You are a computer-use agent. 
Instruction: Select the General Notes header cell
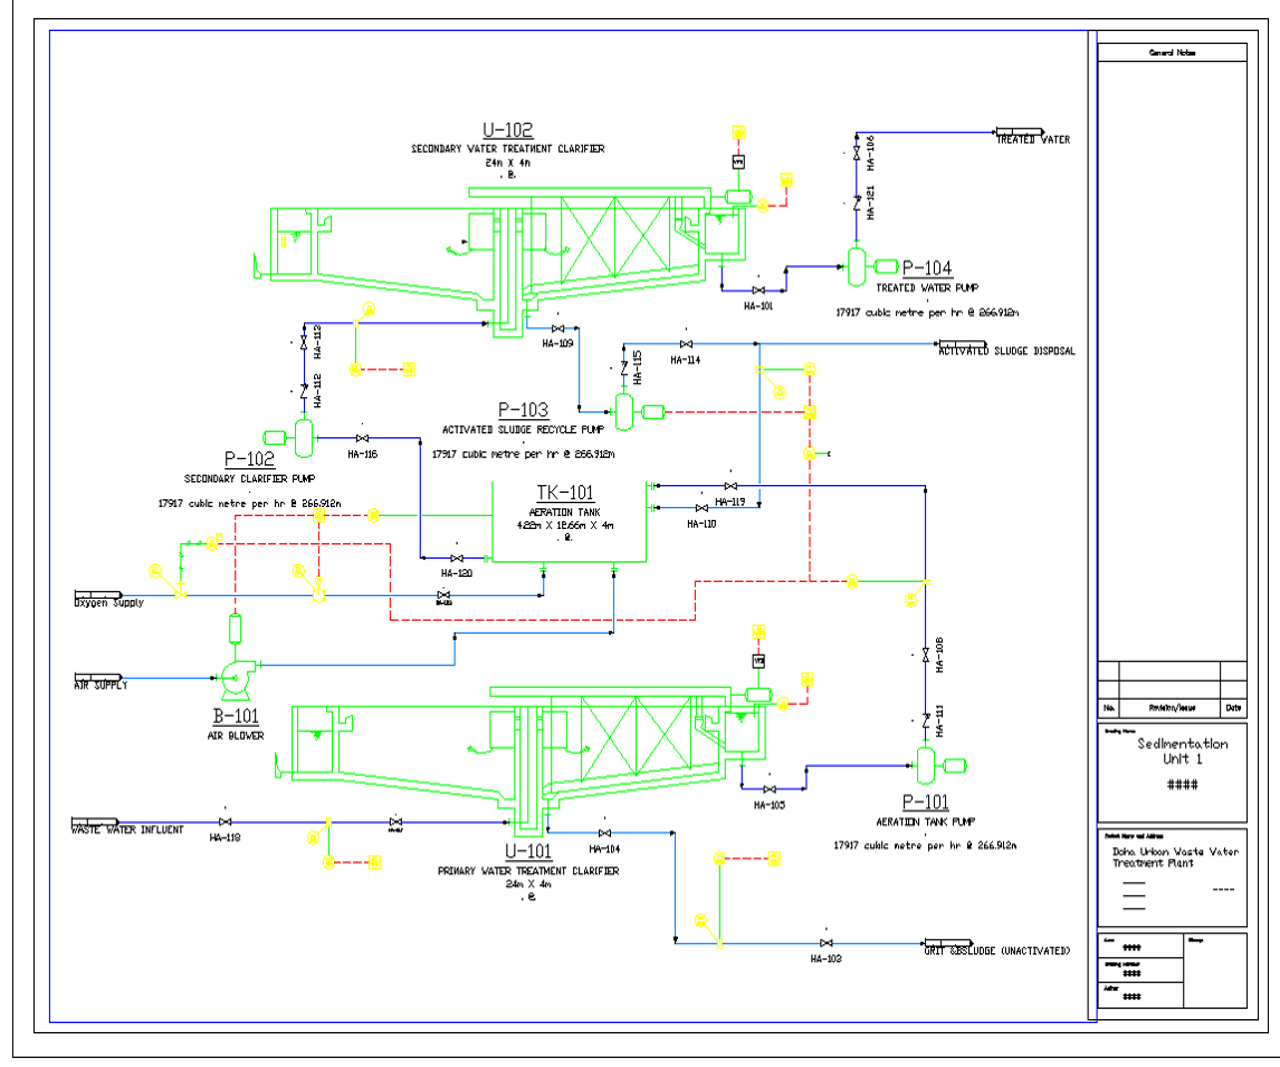point(1172,53)
